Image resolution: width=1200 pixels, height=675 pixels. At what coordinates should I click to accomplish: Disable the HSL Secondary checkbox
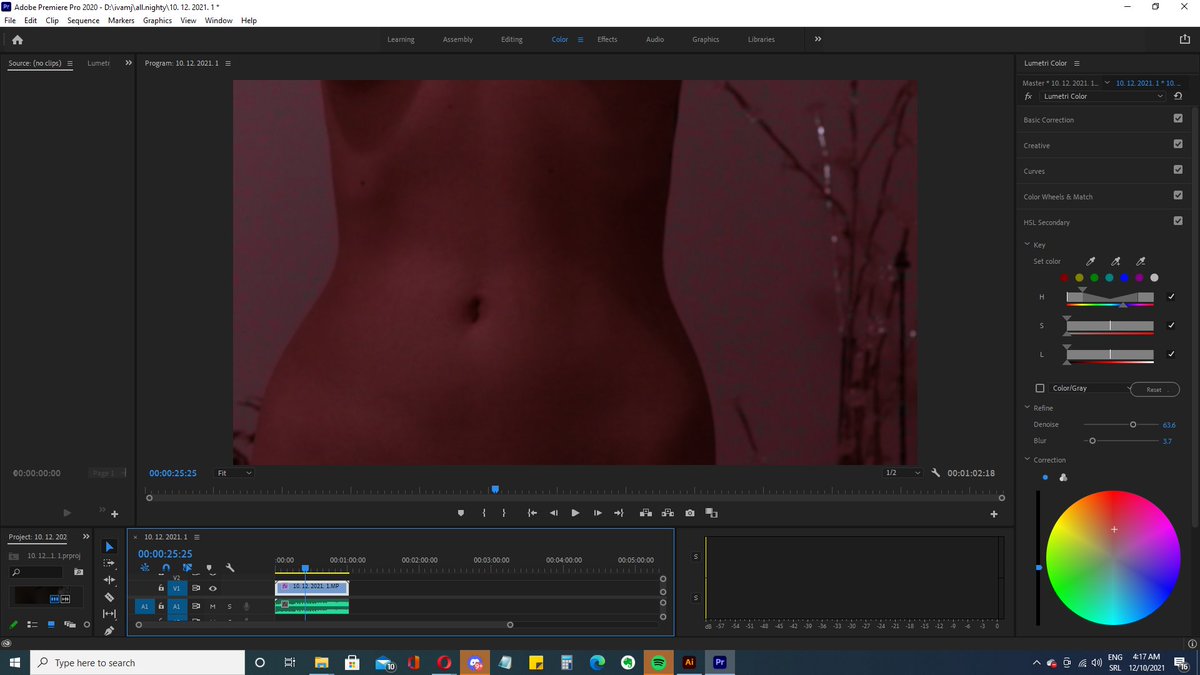1178,221
